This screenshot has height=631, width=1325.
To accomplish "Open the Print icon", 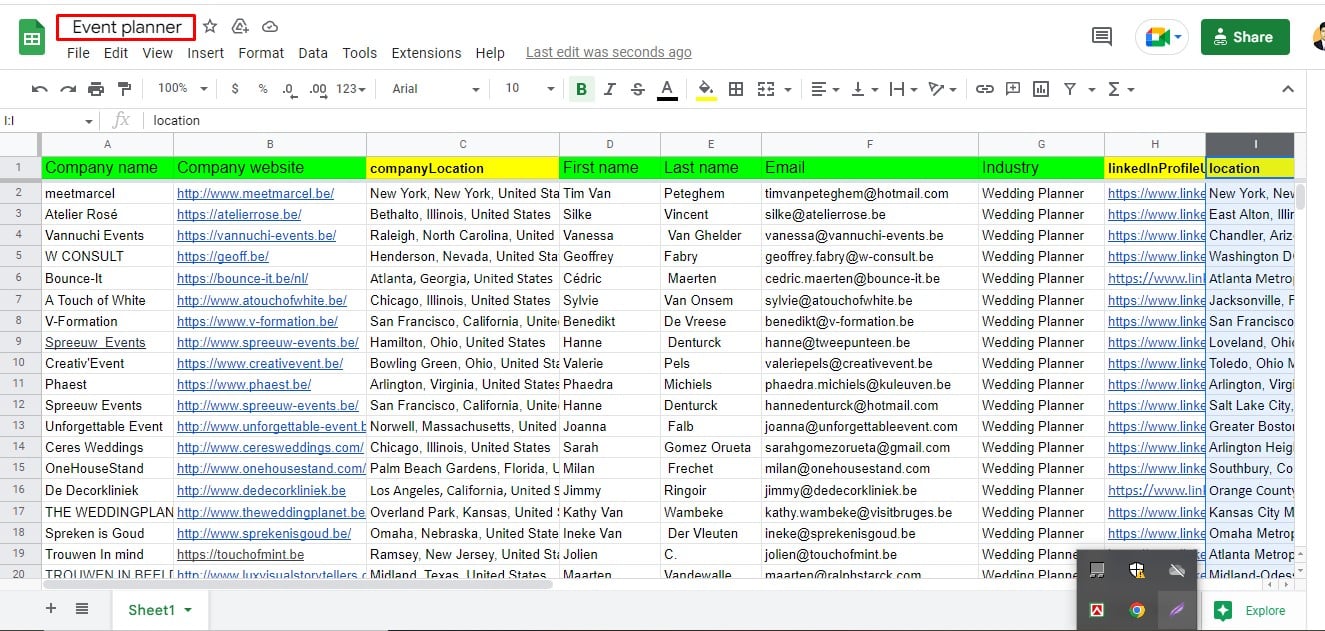I will (x=96, y=88).
